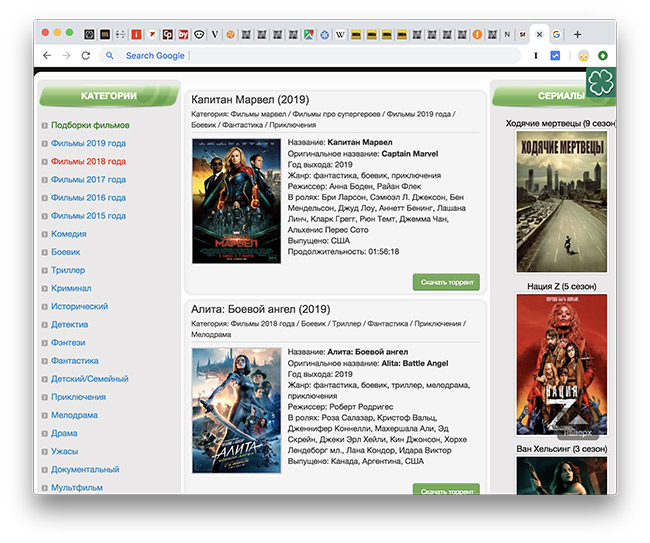
Task: Open the 'Триллер' sidebar category
Action: tap(68, 270)
